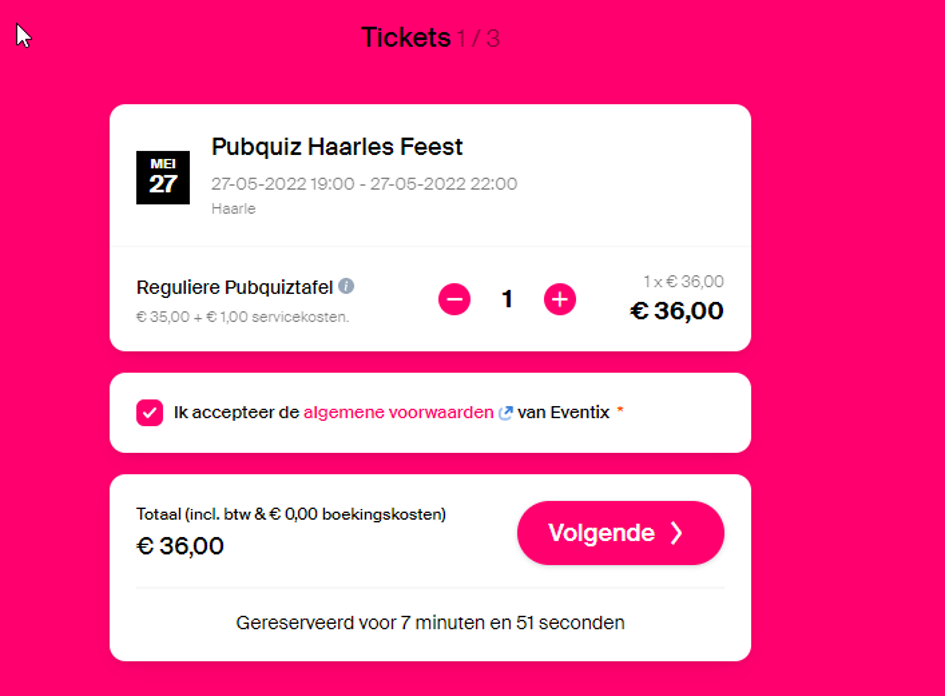Click the bold € 36,00 ticket subtotal
Viewport: 945px width, 697px height.
point(677,311)
